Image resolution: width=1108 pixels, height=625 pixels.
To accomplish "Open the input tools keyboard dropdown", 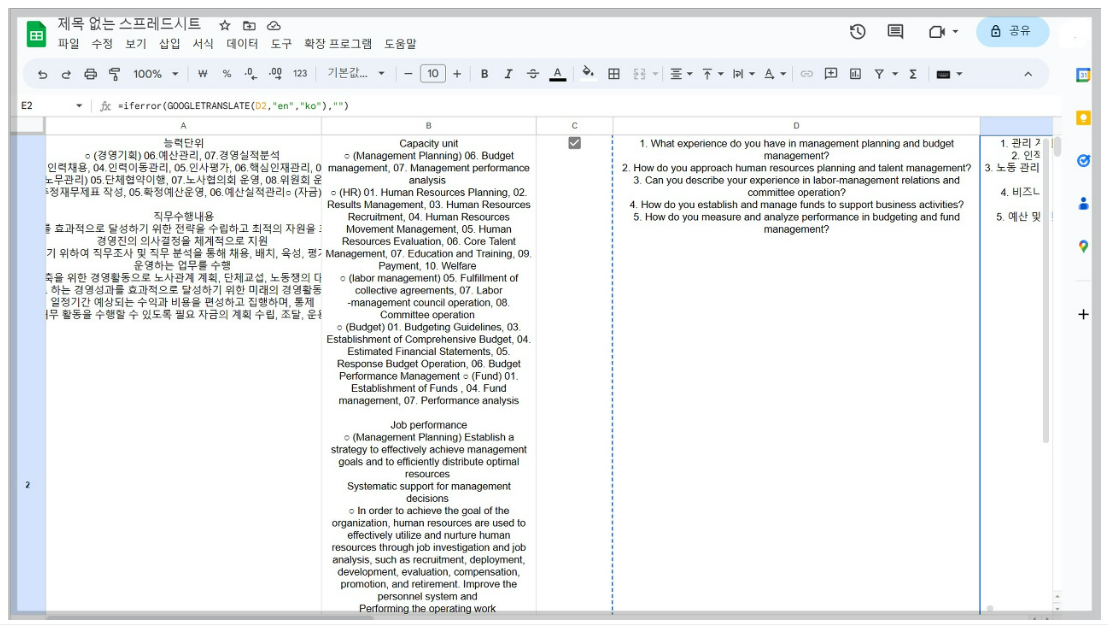I will coord(949,74).
